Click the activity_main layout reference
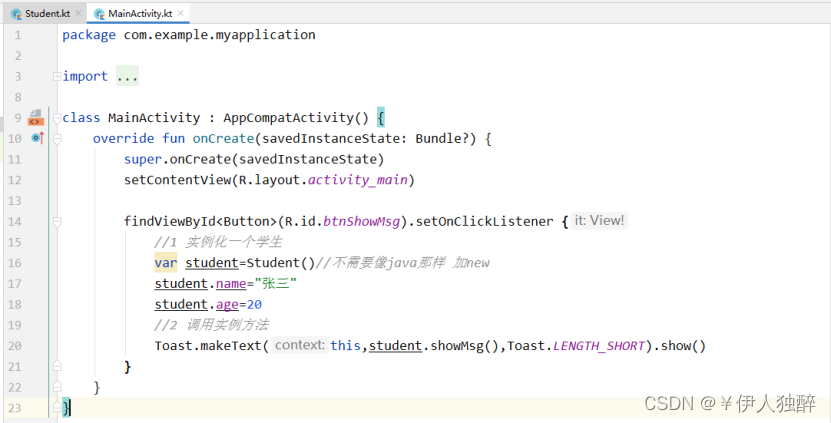This screenshot has width=831, height=423. (358, 180)
